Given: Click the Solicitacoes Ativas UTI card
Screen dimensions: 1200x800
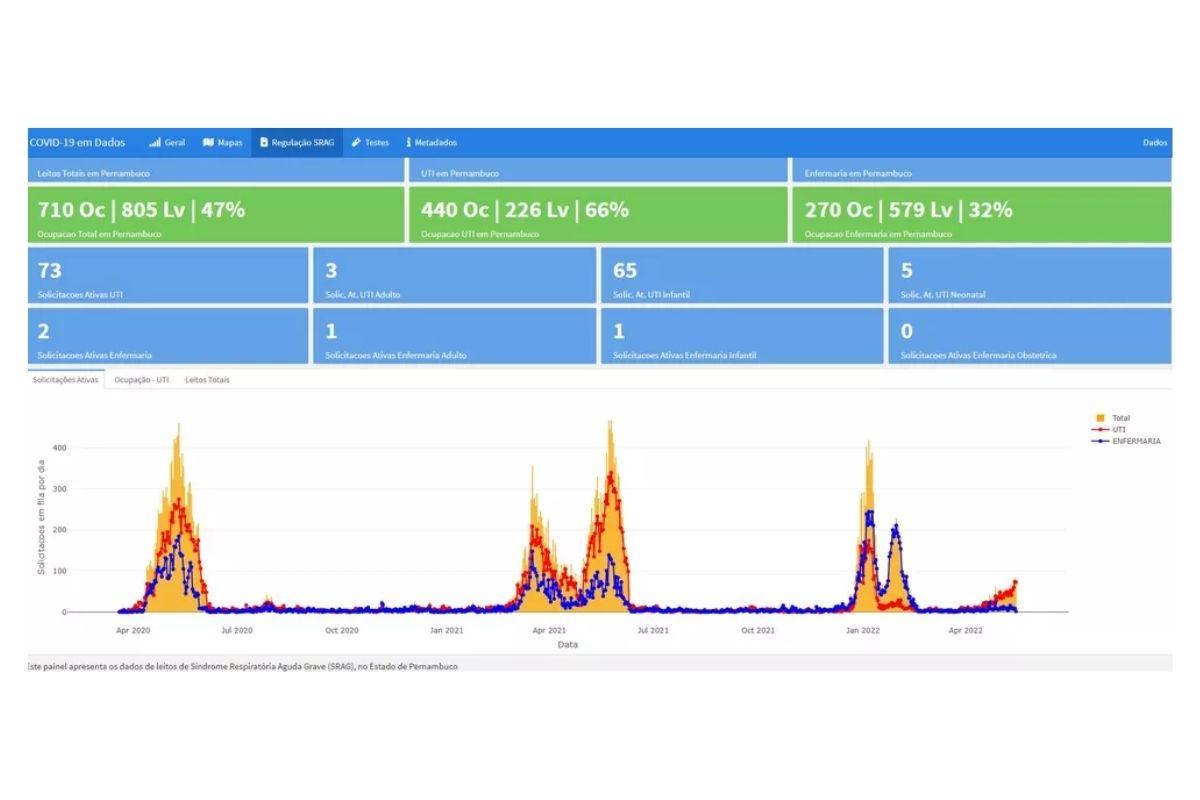Looking at the screenshot, I should pyautogui.click(x=167, y=276).
